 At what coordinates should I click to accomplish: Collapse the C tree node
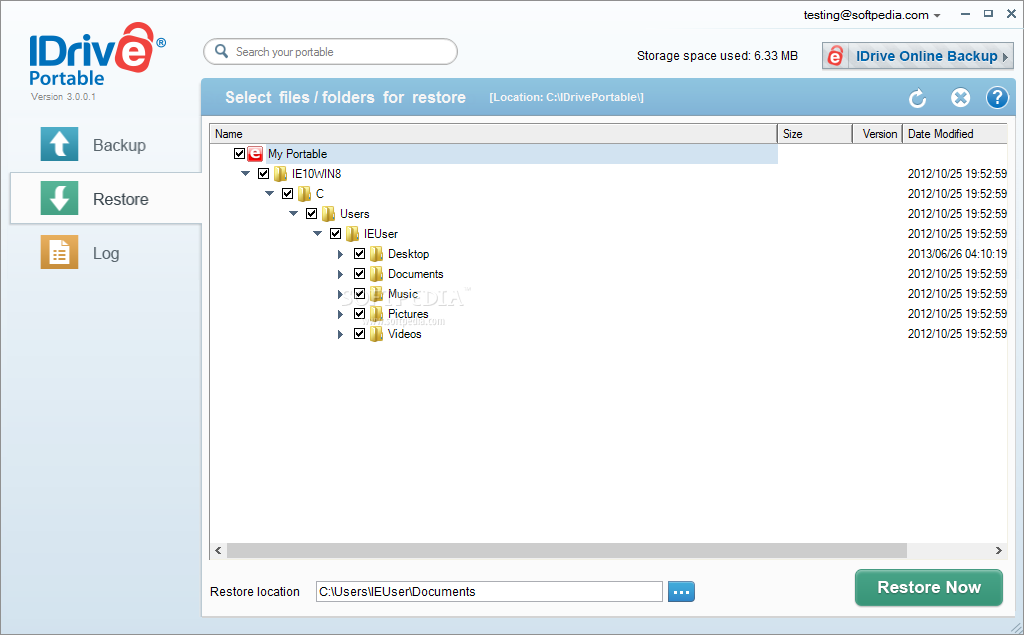click(269, 193)
